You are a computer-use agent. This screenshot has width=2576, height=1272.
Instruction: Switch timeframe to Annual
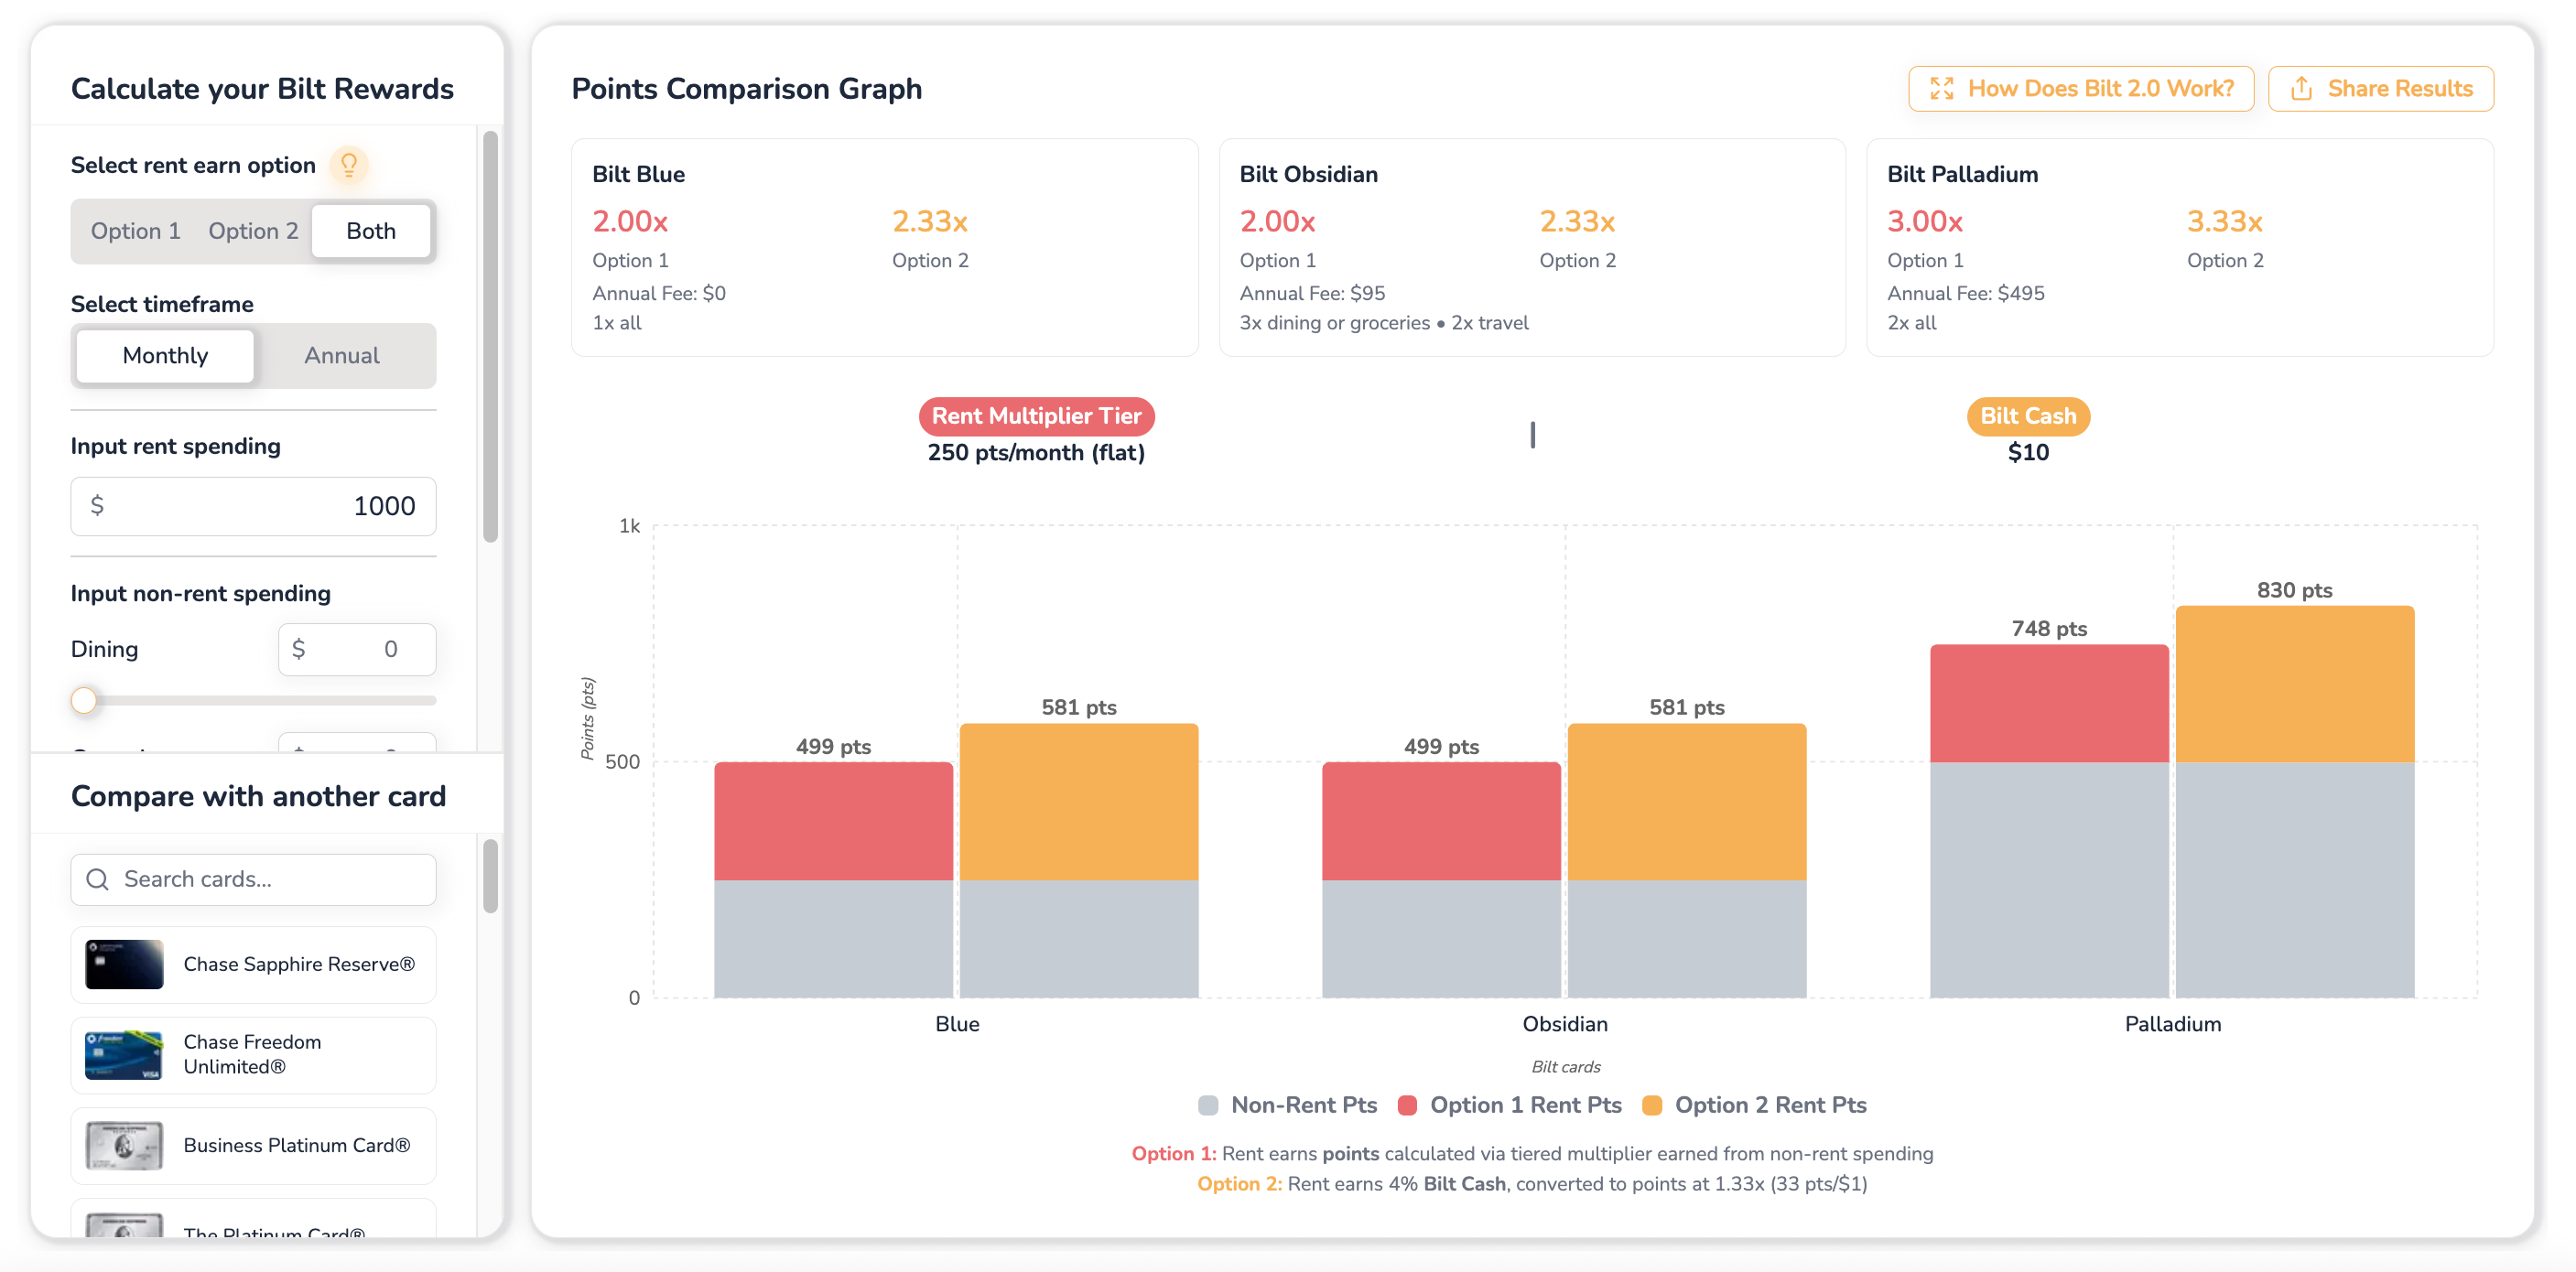(342, 356)
